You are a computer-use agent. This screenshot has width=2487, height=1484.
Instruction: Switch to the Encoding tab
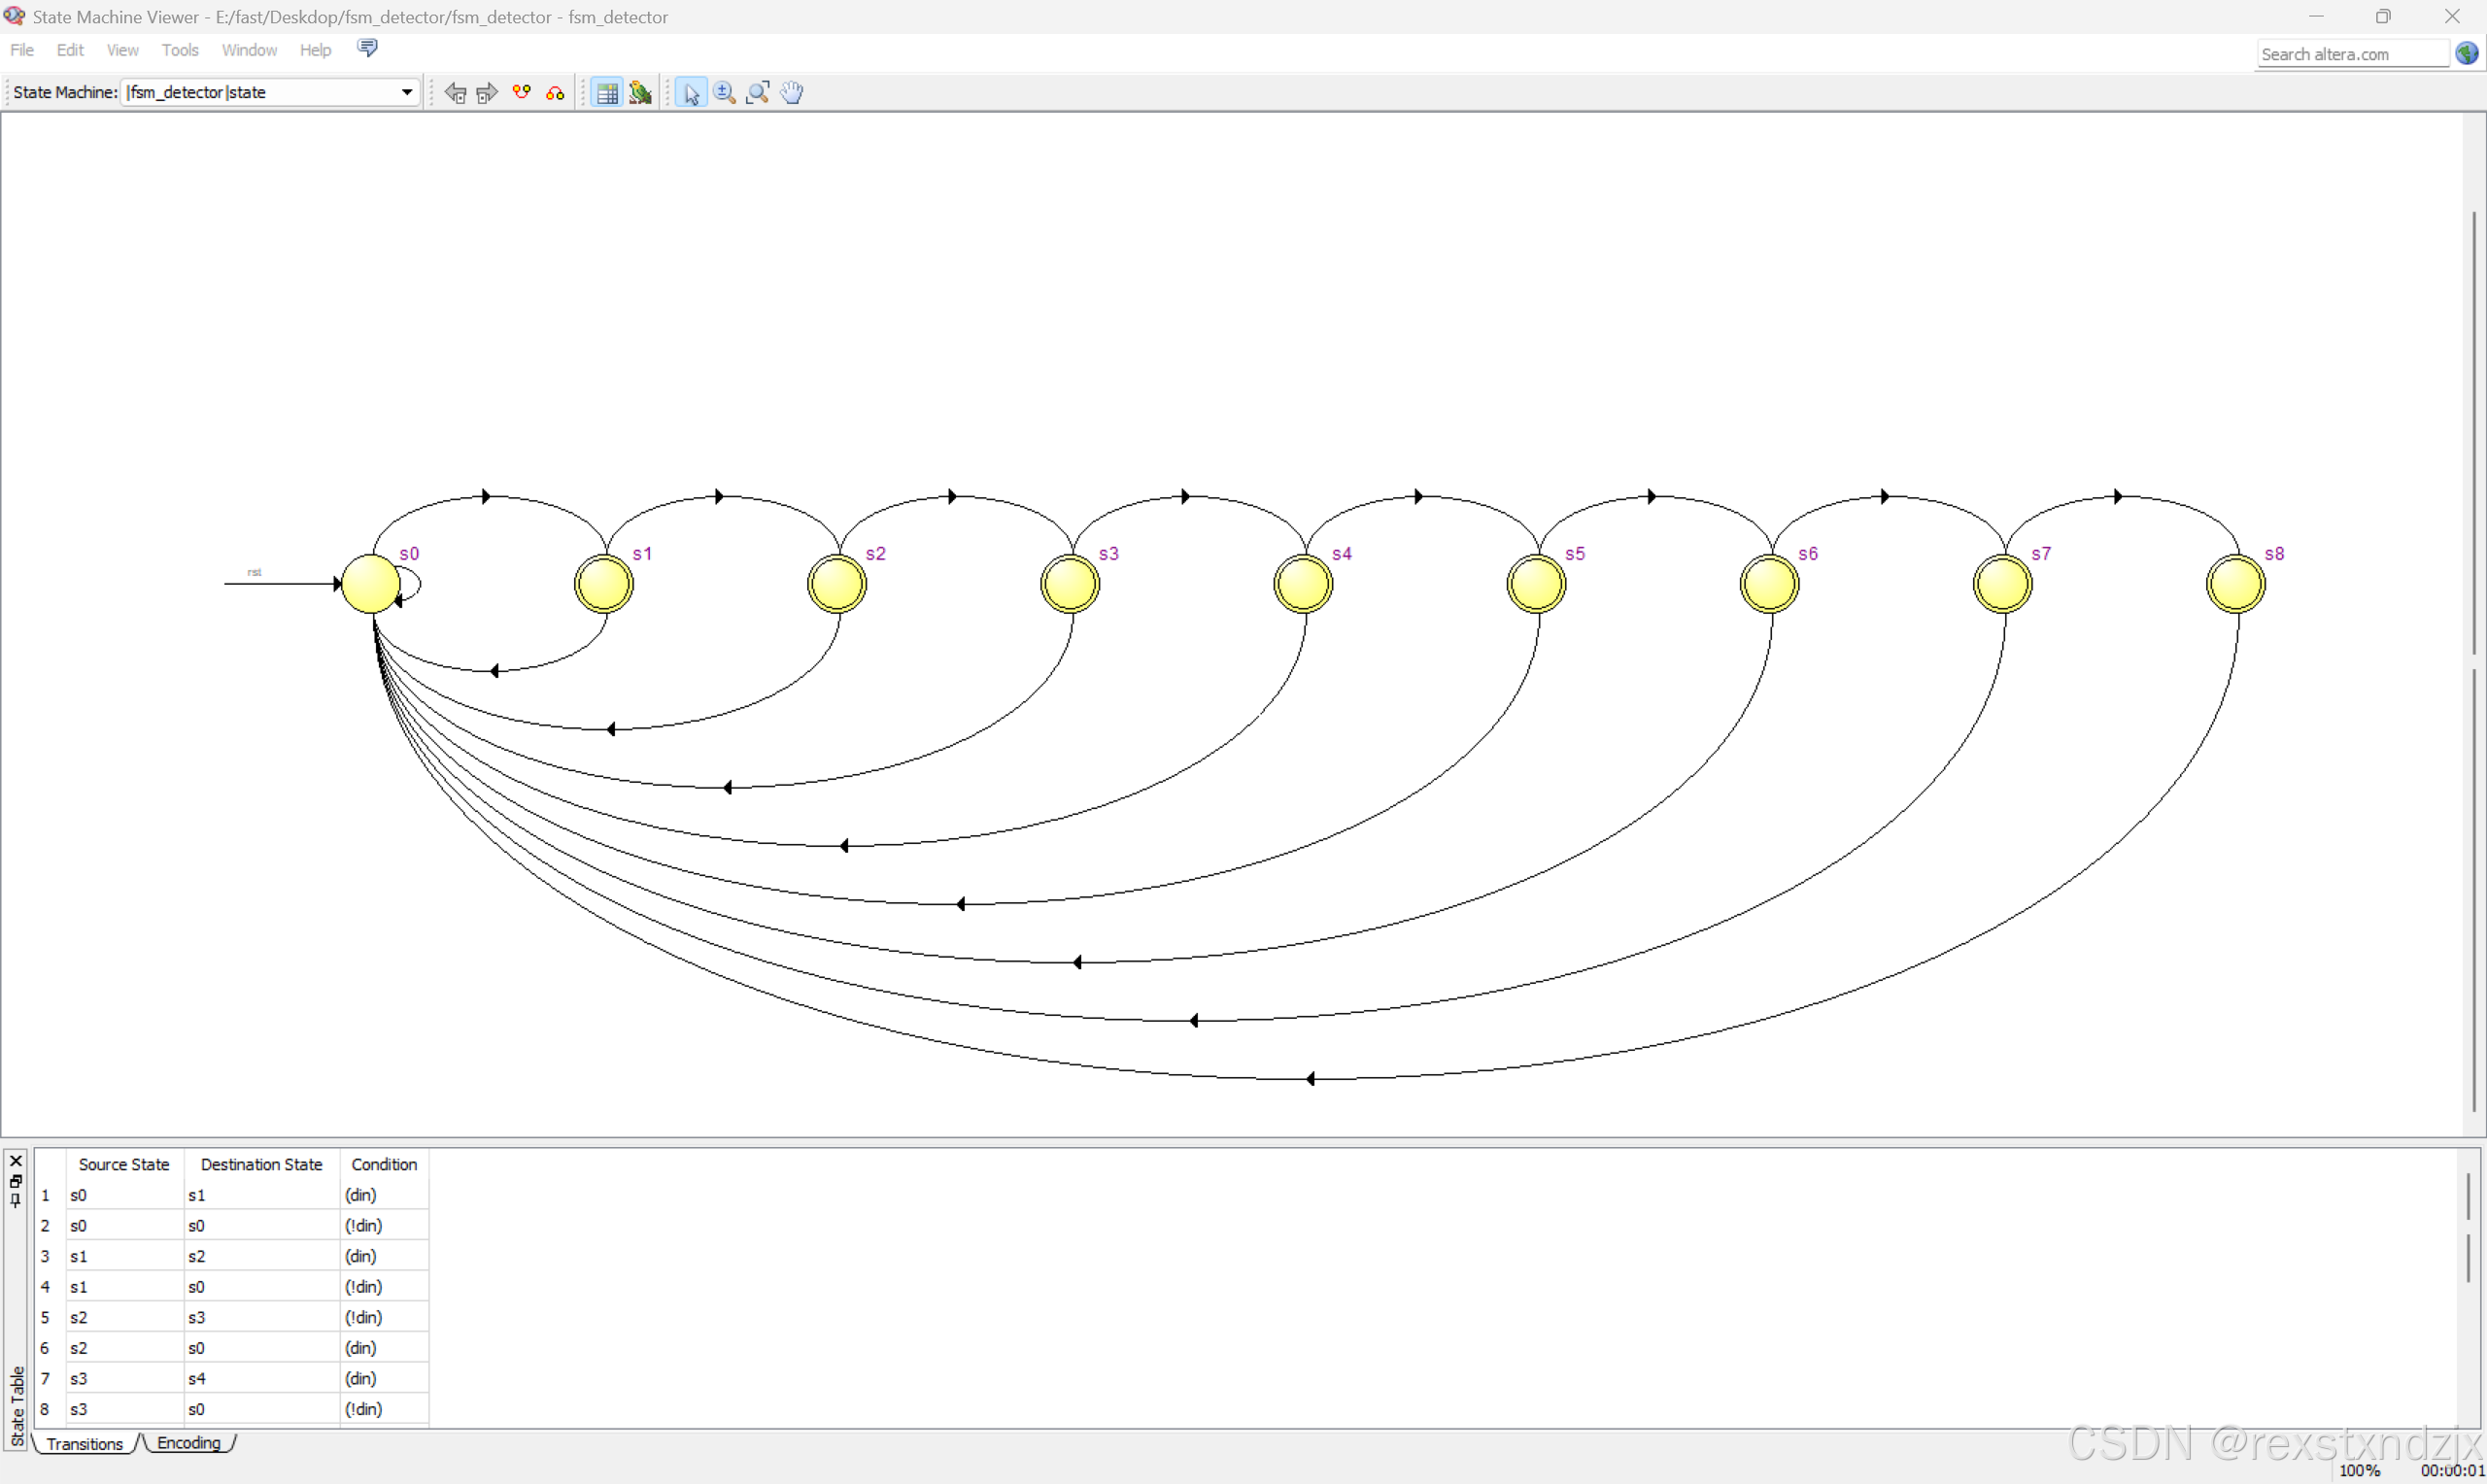[x=188, y=1443]
